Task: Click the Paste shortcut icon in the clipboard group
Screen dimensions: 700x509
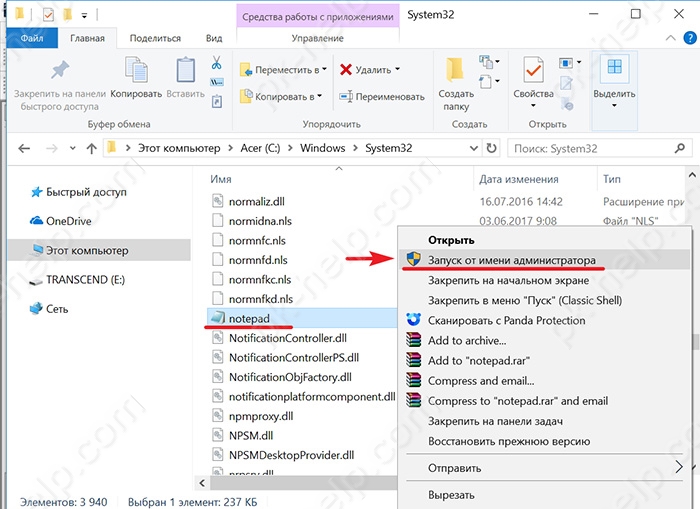Action: pos(217,101)
